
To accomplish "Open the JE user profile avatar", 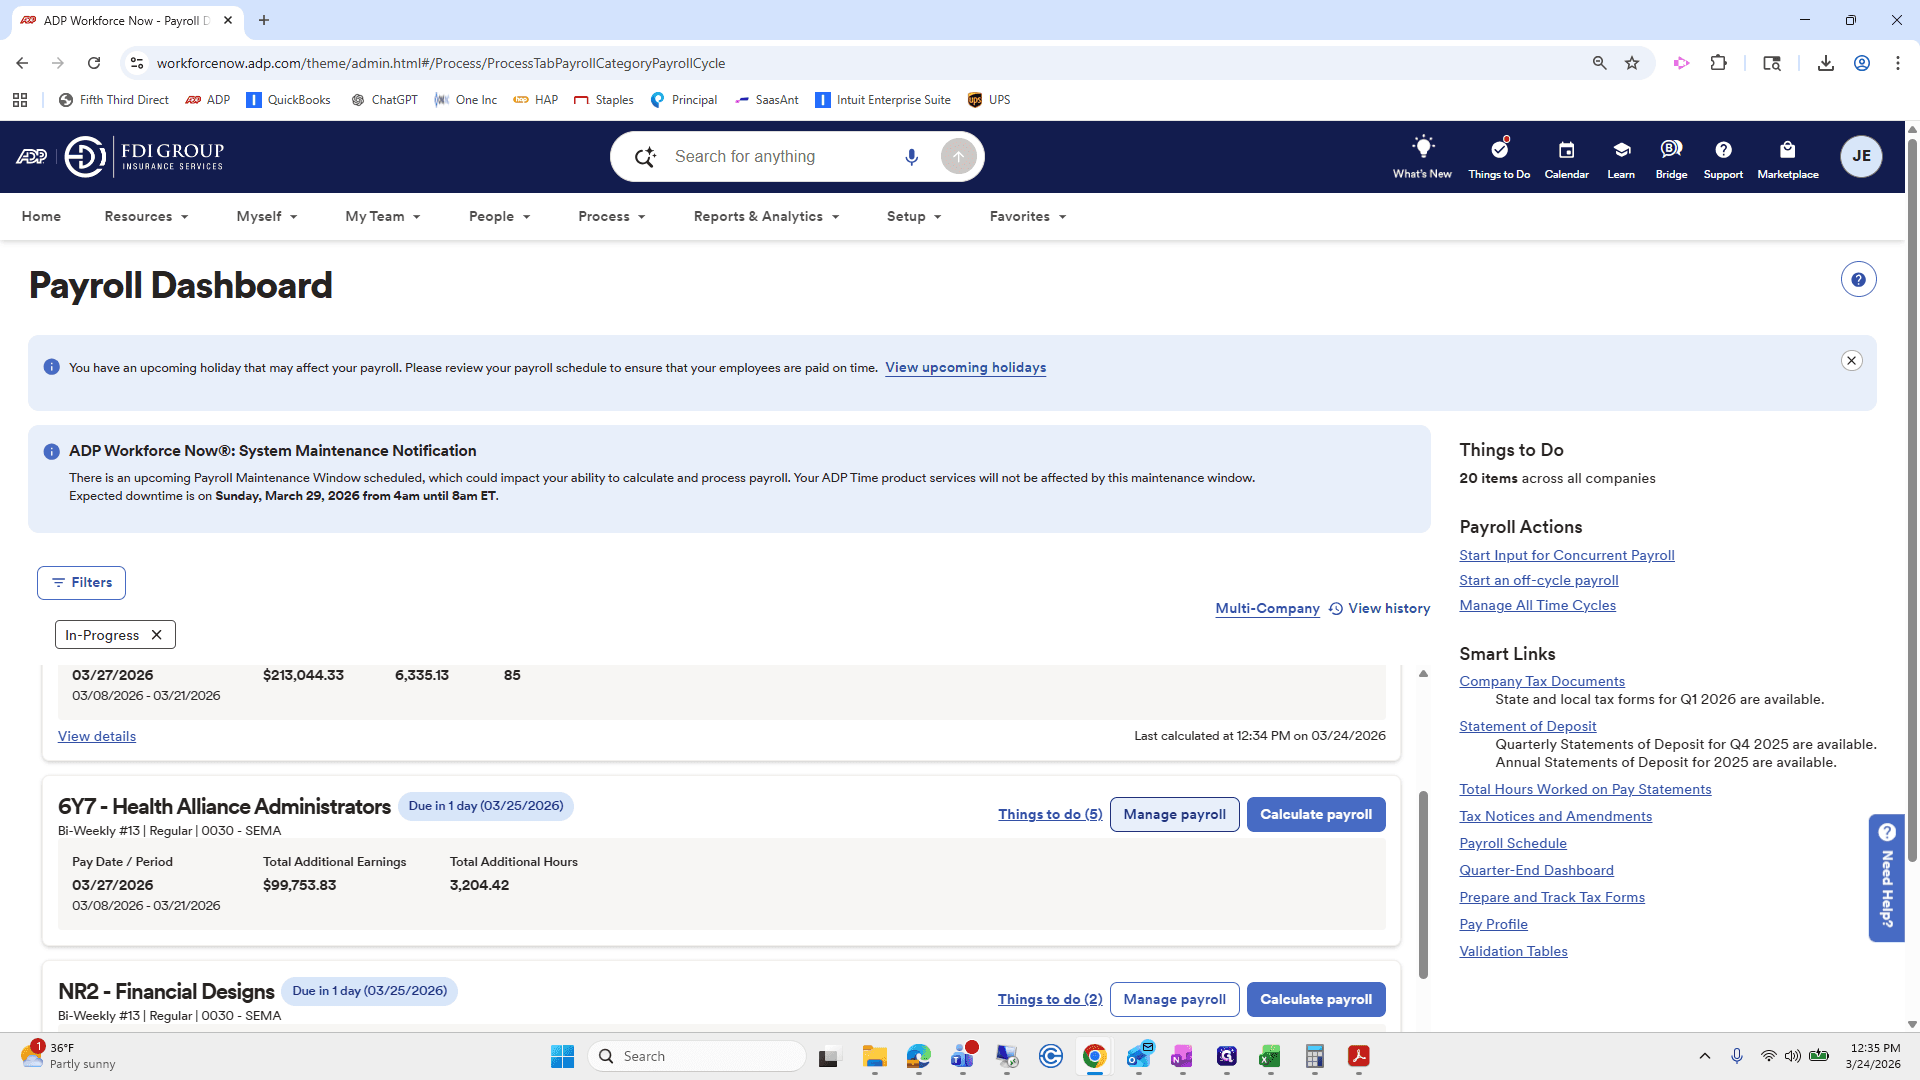I will coord(1861,156).
